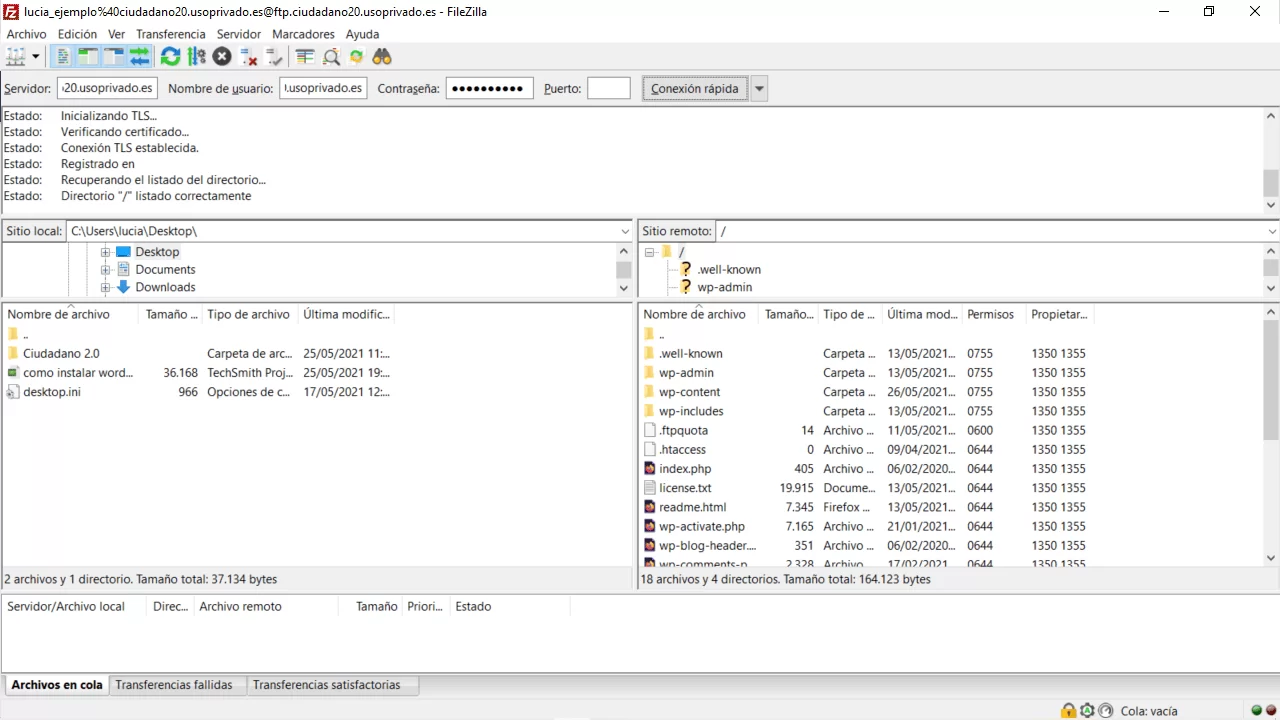The height and width of the screenshot is (720, 1280).
Task: Open the speed limits gauge icon
Action: tap(1106, 711)
